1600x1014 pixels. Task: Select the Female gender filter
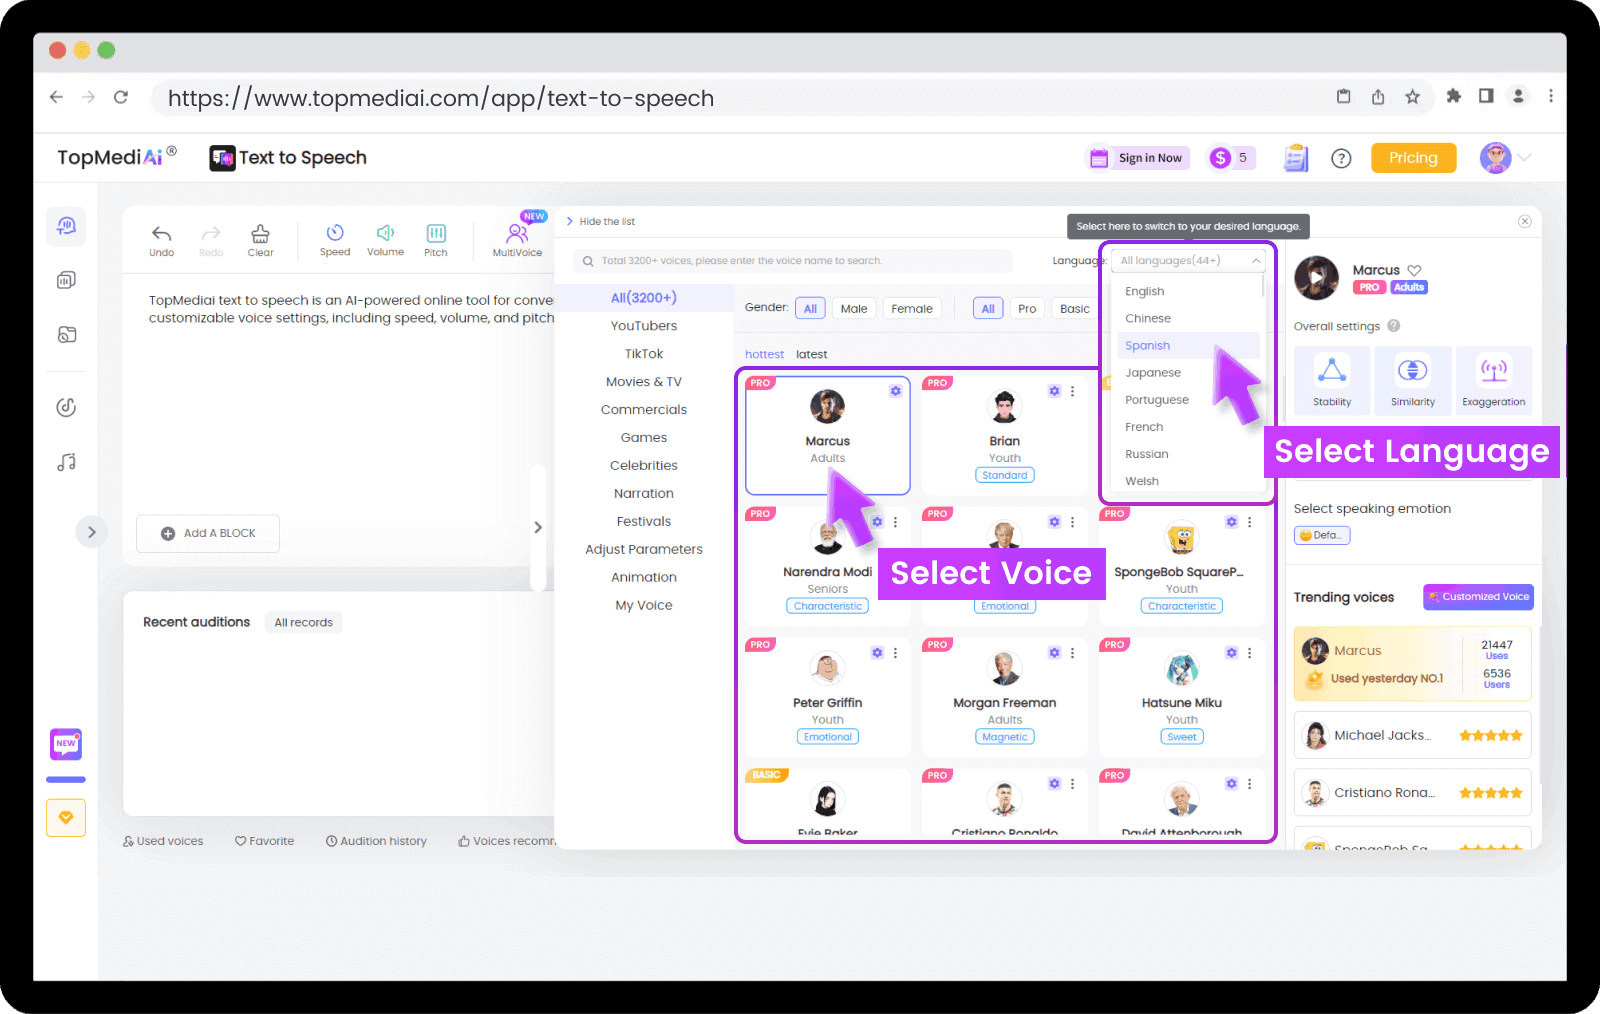click(911, 309)
